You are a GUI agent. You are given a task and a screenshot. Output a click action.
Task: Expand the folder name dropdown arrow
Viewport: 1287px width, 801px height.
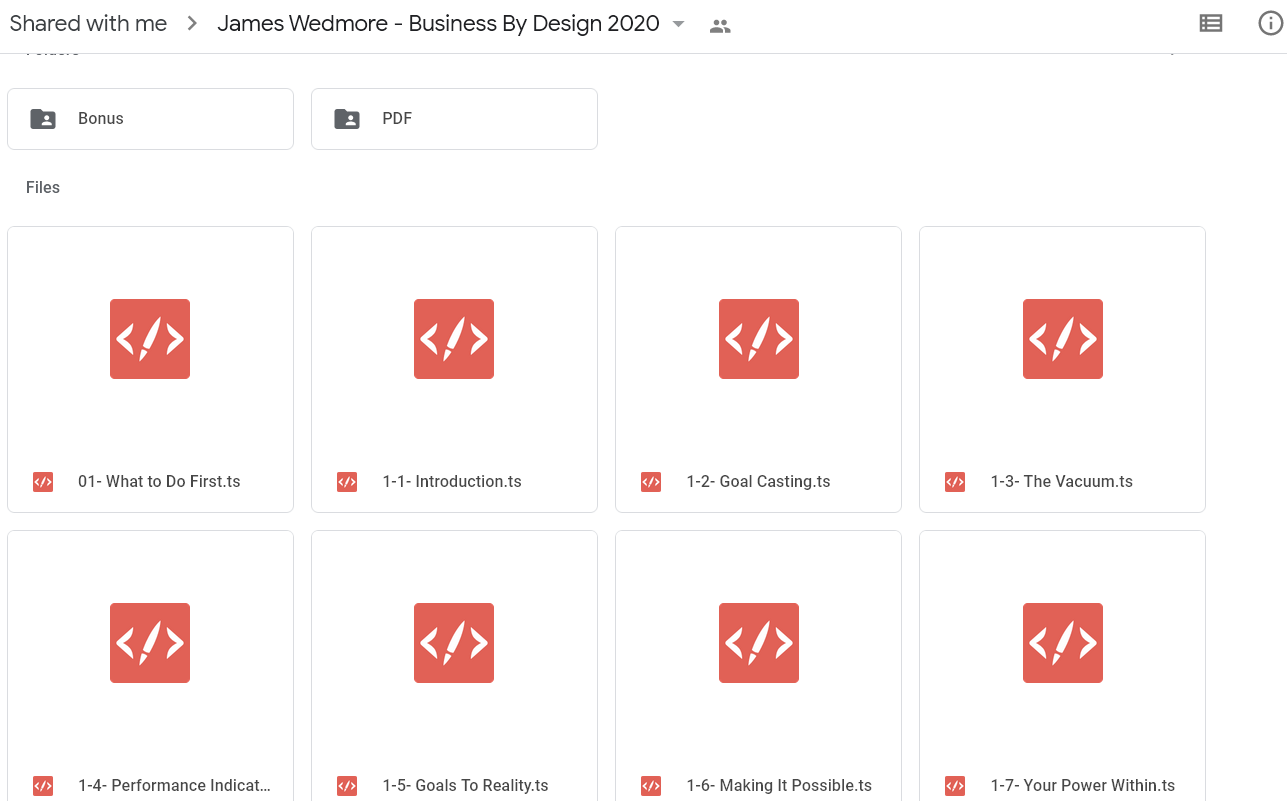point(678,24)
